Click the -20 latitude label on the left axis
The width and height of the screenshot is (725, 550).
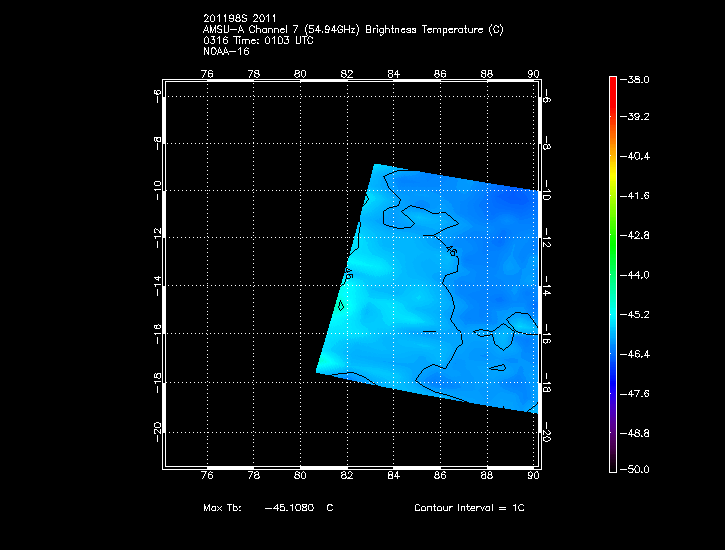pyautogui.click(x=156, y=429)
